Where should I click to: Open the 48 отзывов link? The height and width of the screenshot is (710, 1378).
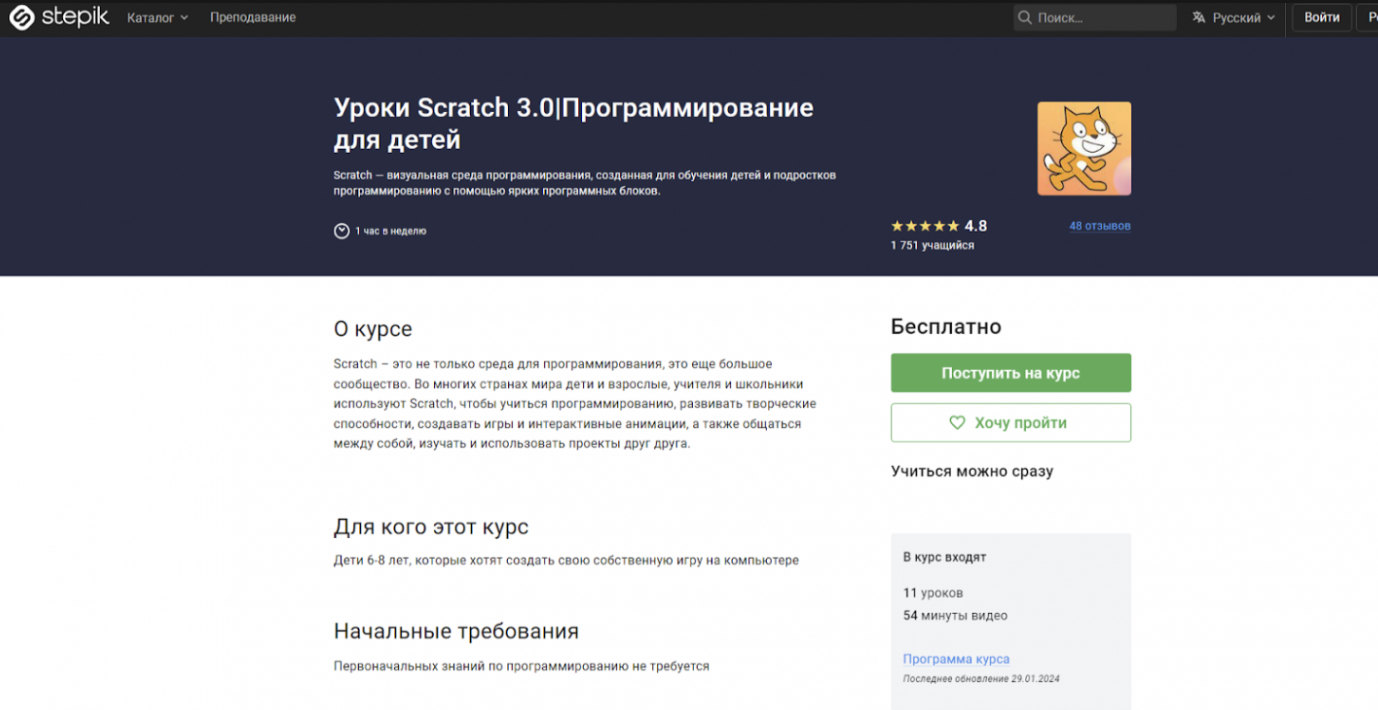(x=1100, y=226)
